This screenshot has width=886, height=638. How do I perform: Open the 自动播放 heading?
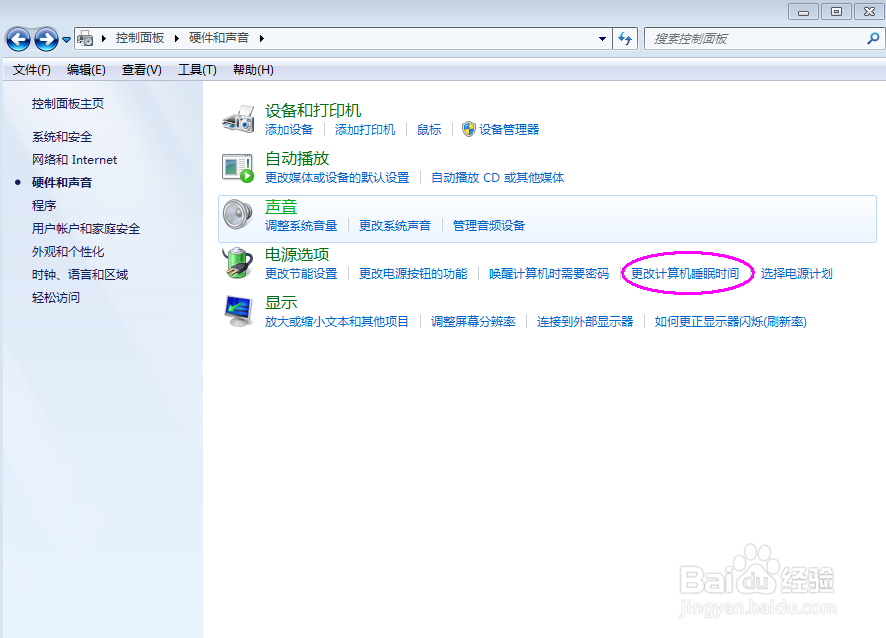tap(297, 159)
